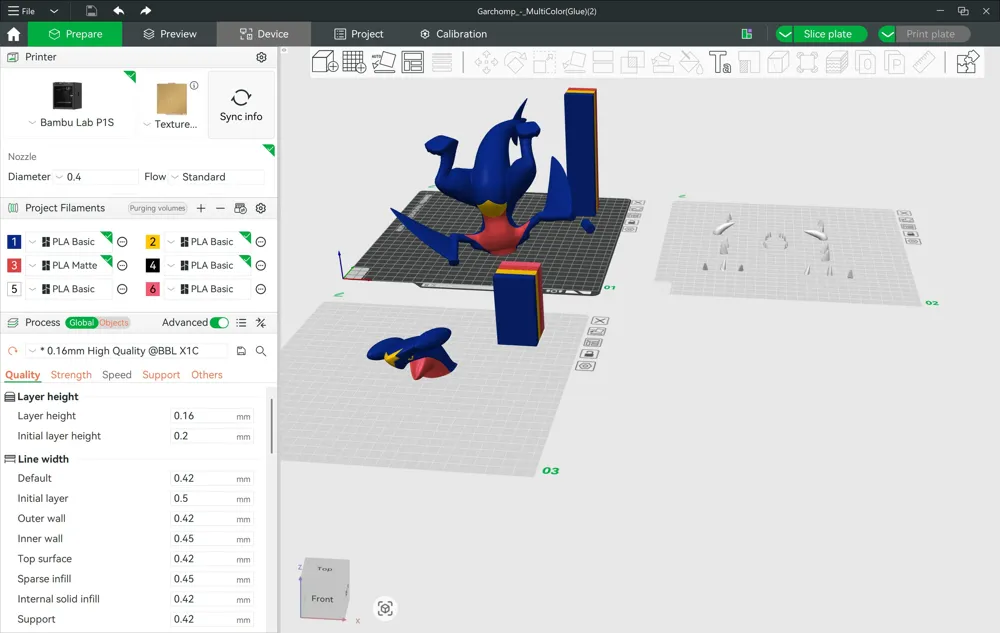Viewport: 1000px width, 633px height.
Task: Switch to the Project tab
Action: click(359, 34)
